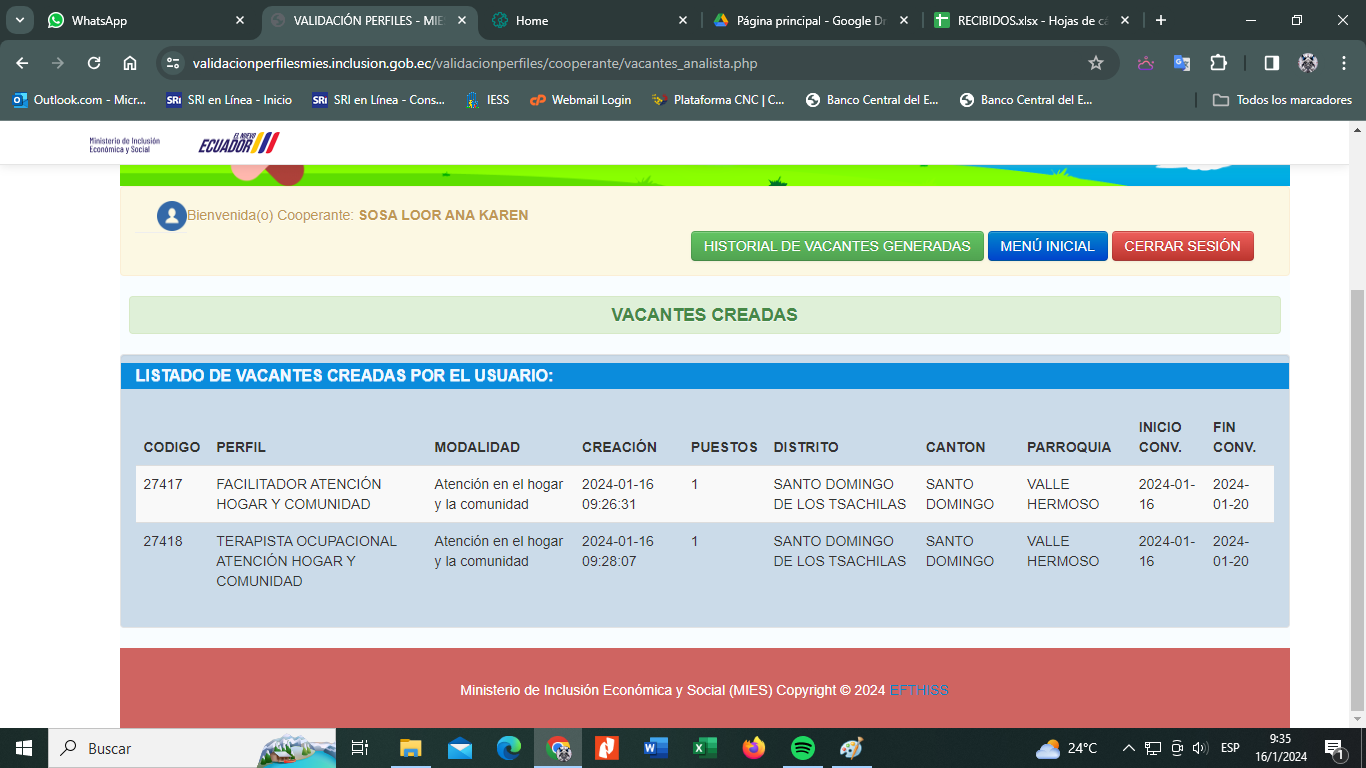
Task: Click the Chrome profile avatar
Action: coord(1308,63)
